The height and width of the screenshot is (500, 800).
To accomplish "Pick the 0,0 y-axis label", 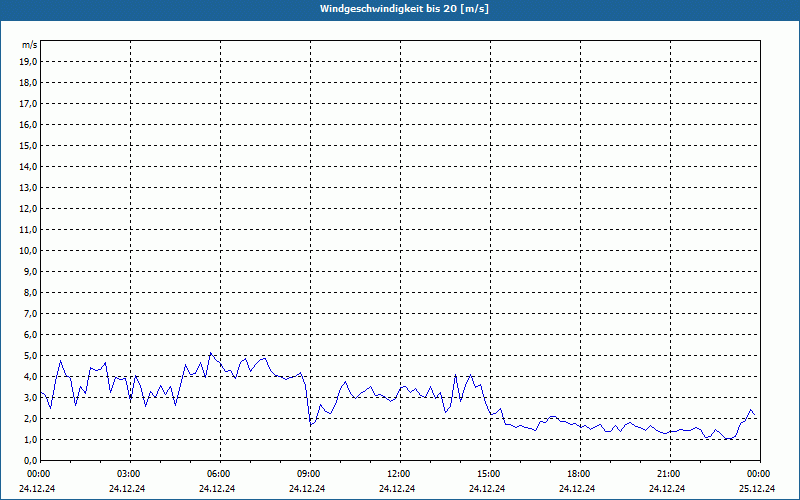I will click(30, 460).
